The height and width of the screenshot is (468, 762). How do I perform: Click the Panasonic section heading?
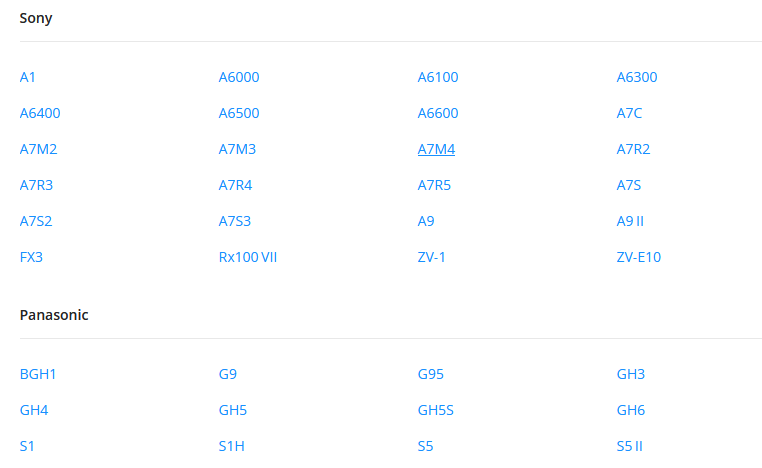pos(54,315)
